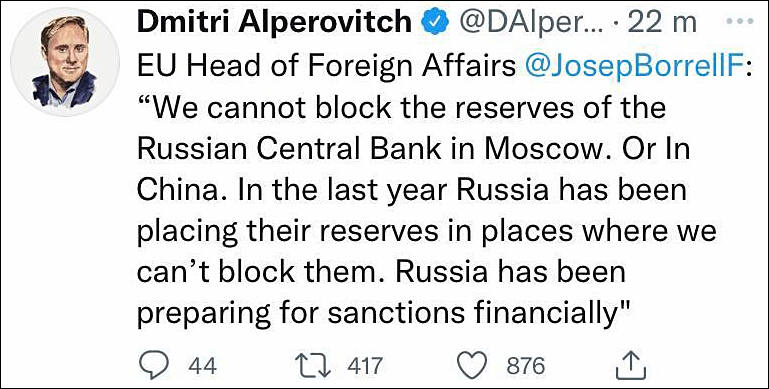
Task: Click the 417 retweets count
Action: click(364, 366)
